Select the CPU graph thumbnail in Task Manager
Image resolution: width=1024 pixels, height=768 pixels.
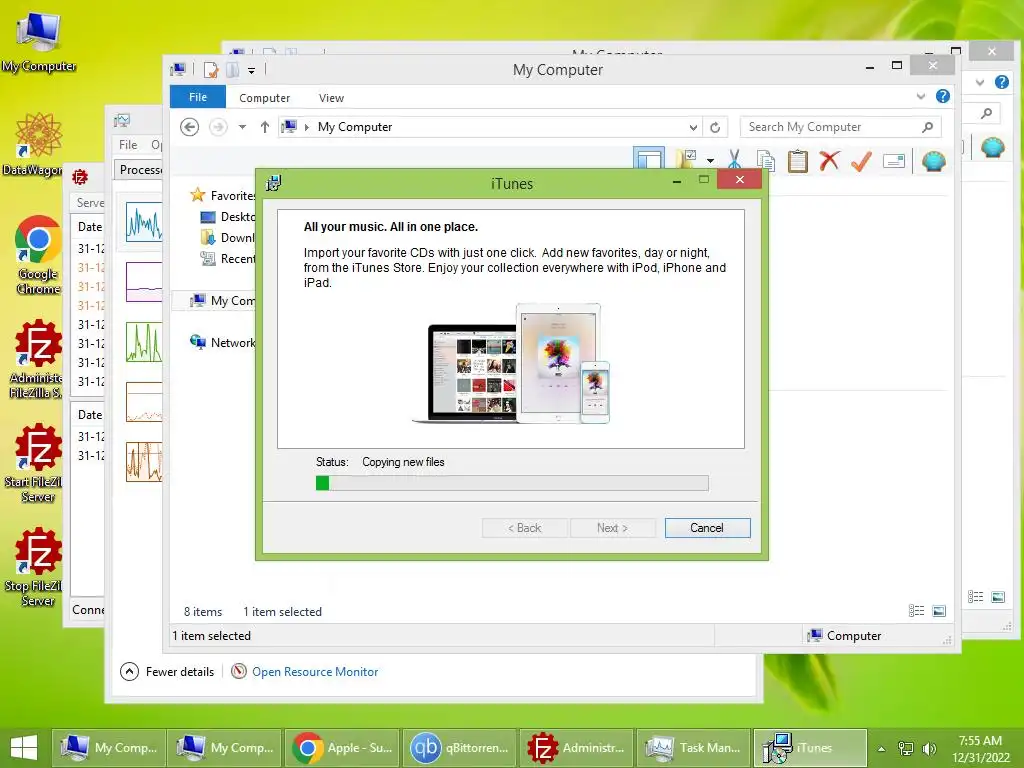point(144,221)
